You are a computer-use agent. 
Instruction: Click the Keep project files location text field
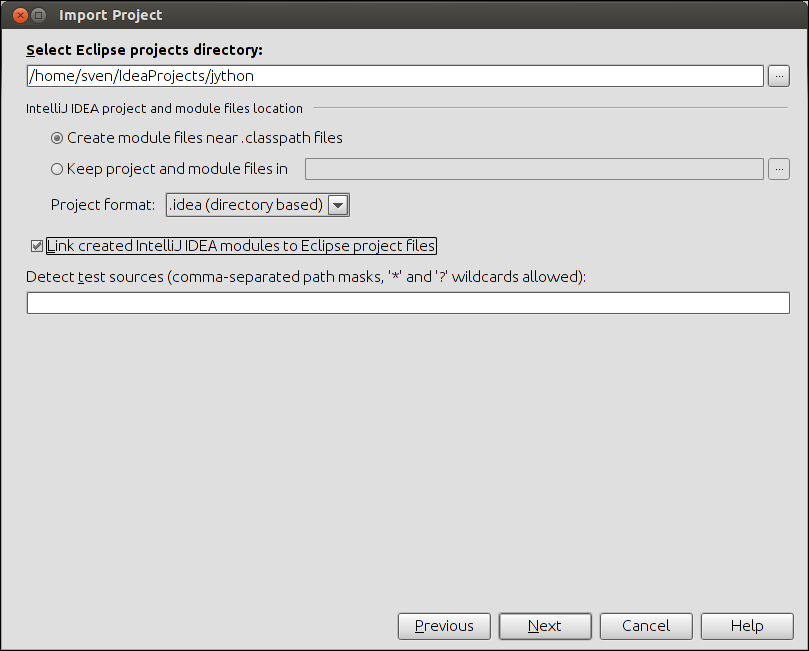pyautogui.click(x=534, y=169)
